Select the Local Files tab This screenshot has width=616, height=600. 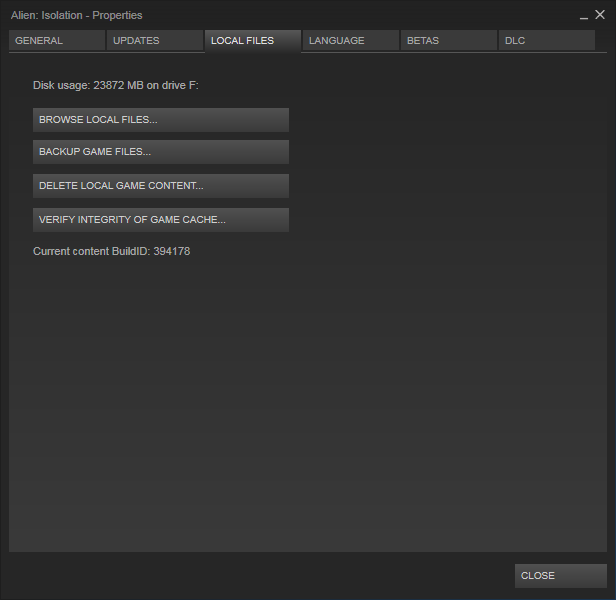[x=253, y=41]
